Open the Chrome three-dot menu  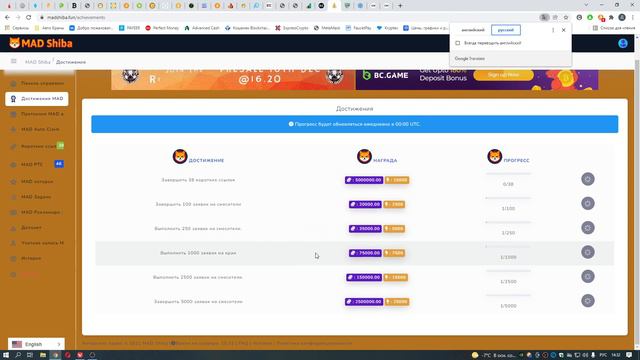(x=633, y=18)
